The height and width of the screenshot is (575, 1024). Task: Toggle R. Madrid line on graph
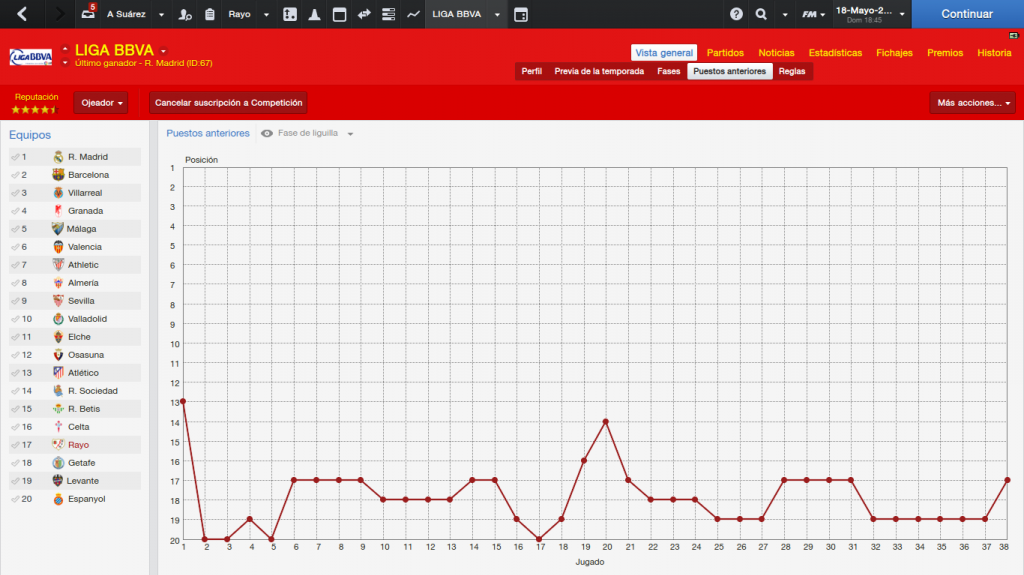coord(15,157)
